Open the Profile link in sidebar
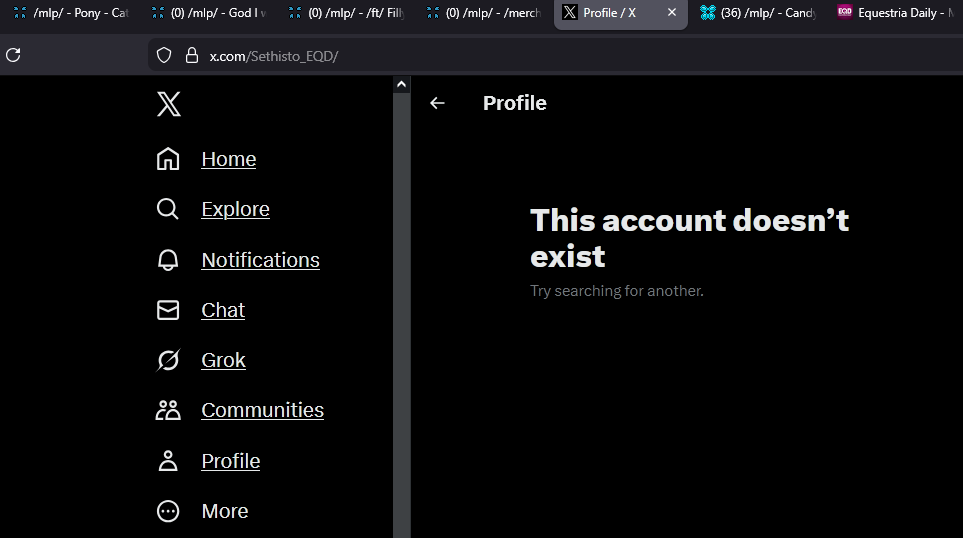The width and height of the screenshot is (963, 538). click(x=231, y=461)
